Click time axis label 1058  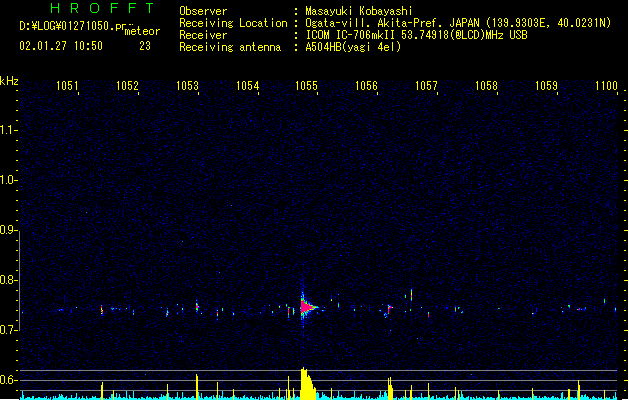click(486, 86)
